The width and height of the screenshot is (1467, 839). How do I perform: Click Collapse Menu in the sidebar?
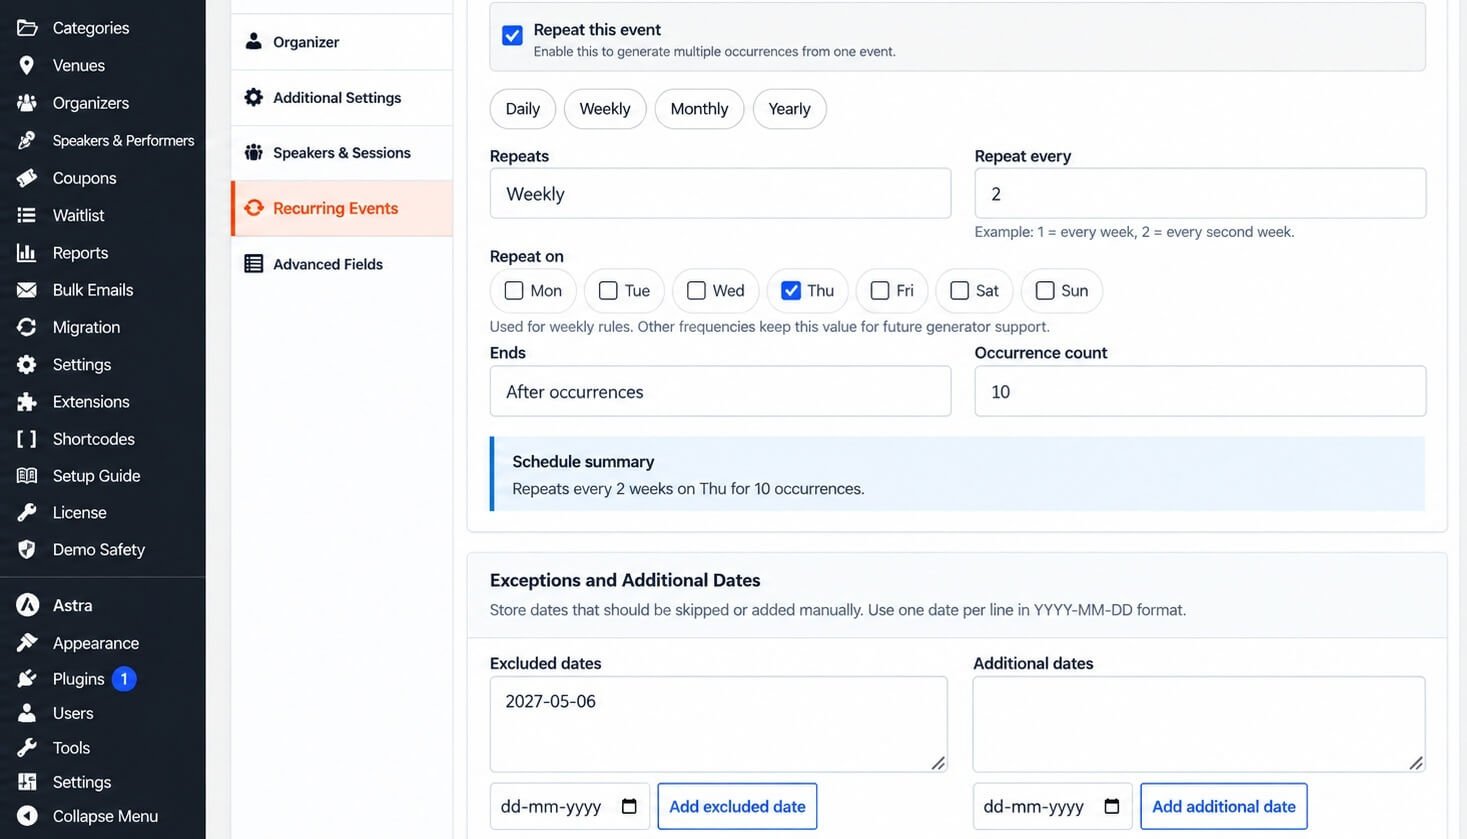pos(103,816)
